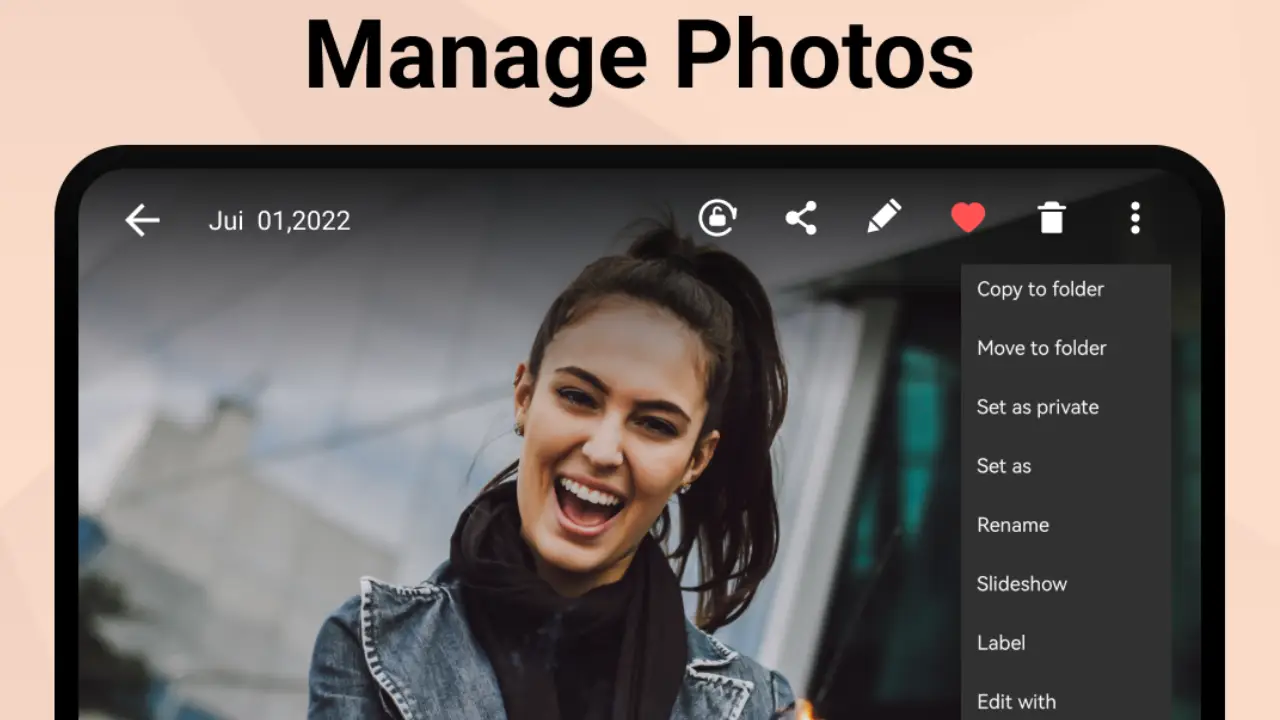Open the Label option

click(x=1001, y=643)
